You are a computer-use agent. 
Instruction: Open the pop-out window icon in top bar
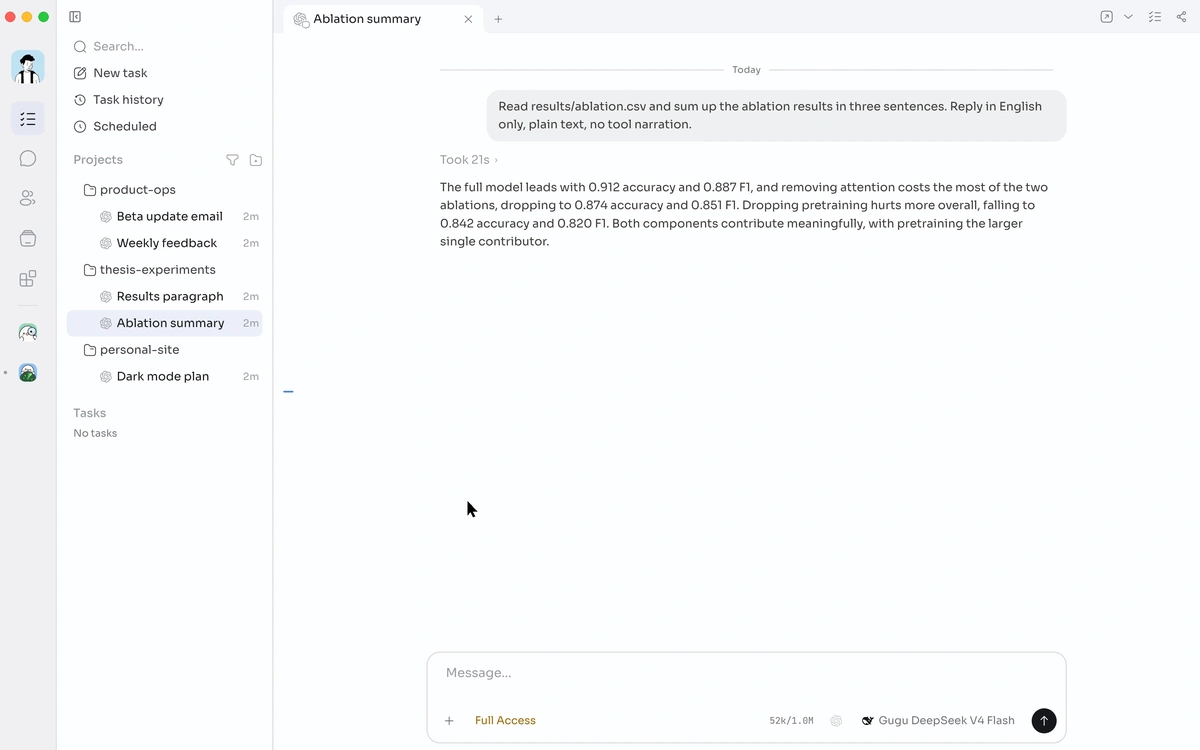pyautogui.click(x=1106, y=17)
